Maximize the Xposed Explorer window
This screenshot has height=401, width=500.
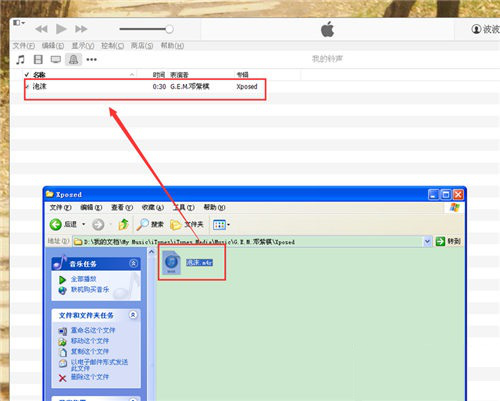446,194
